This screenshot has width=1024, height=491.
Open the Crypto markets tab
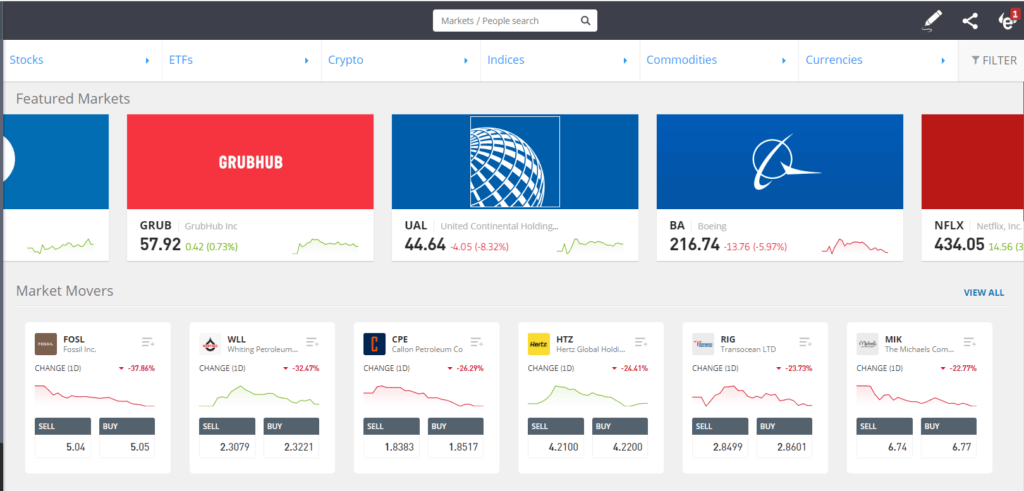pos(345,60)
